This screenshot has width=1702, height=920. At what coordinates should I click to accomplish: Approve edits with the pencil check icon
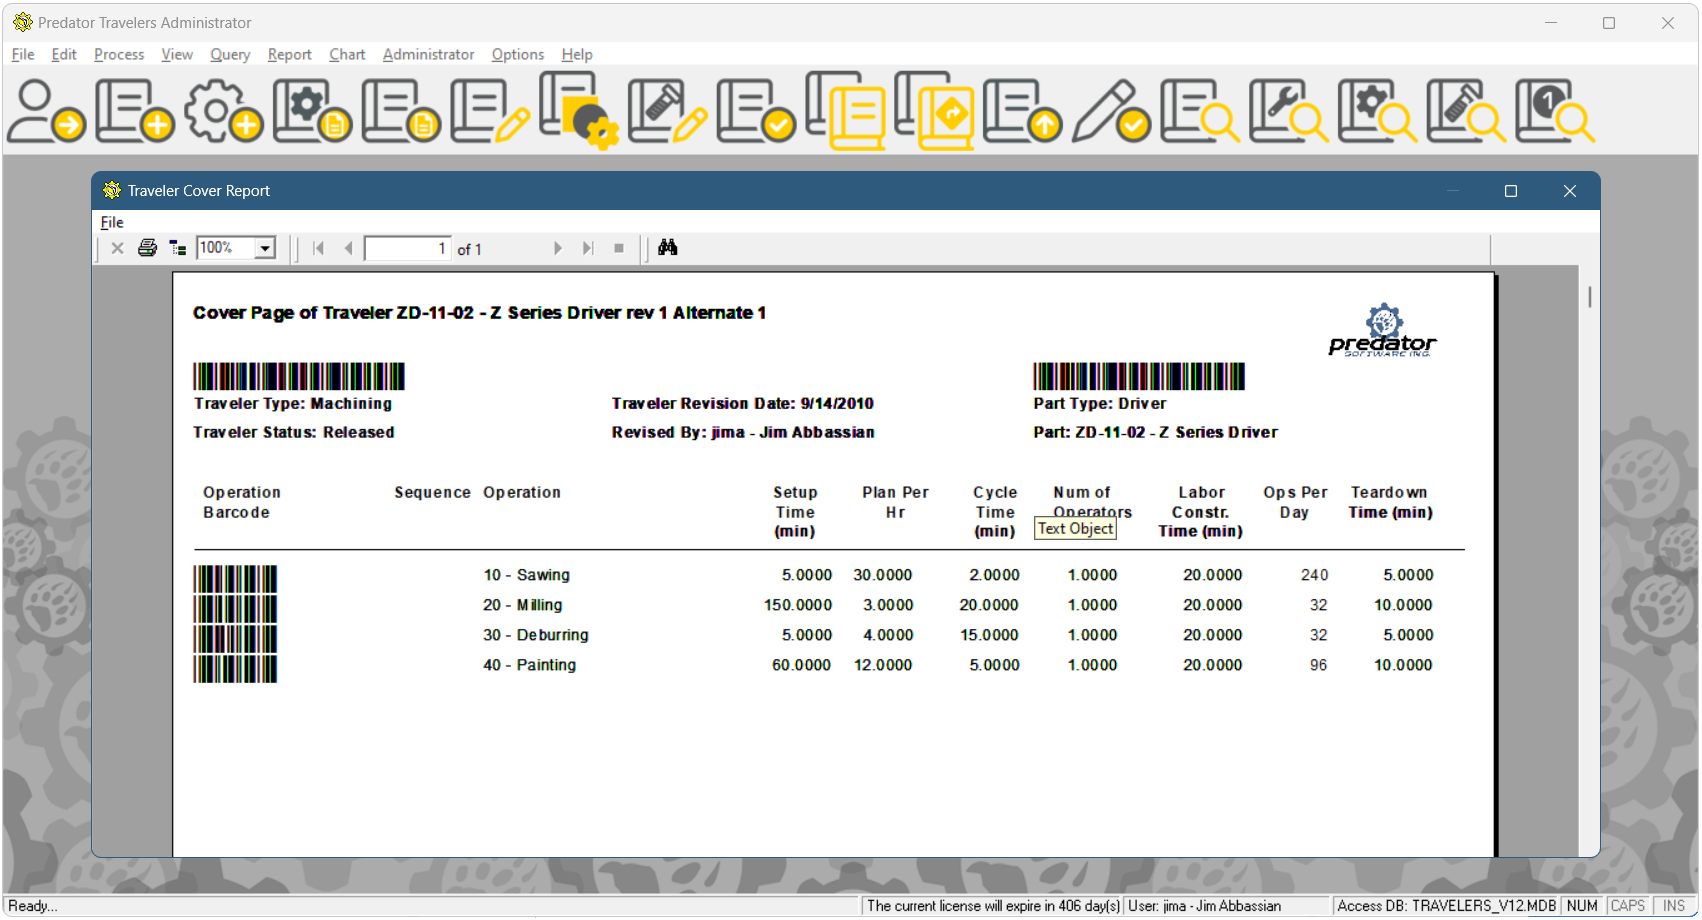point(1110,112)
